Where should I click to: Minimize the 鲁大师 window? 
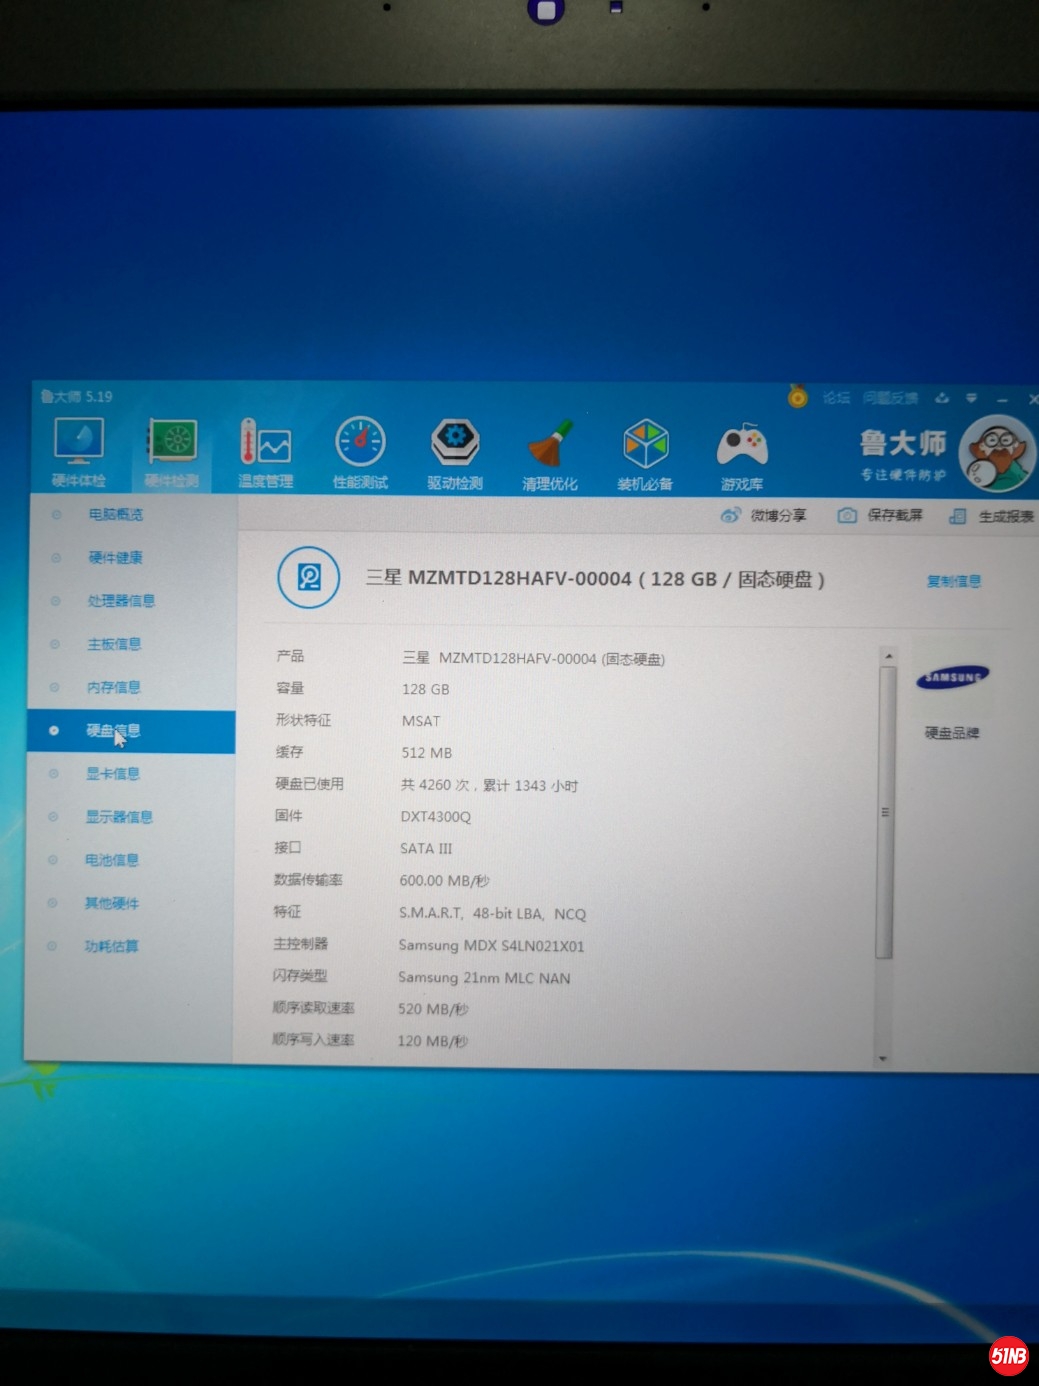click(1003, 399)
